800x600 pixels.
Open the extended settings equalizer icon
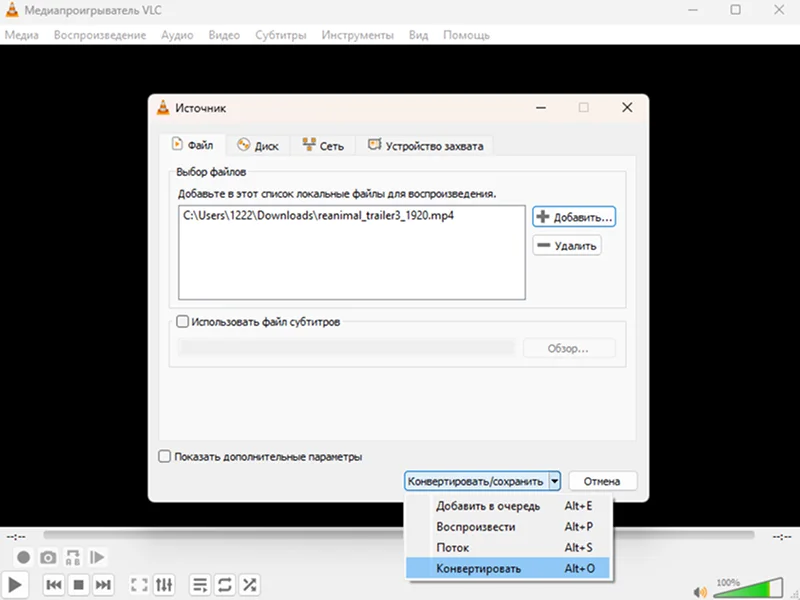[x=164, y=585]
